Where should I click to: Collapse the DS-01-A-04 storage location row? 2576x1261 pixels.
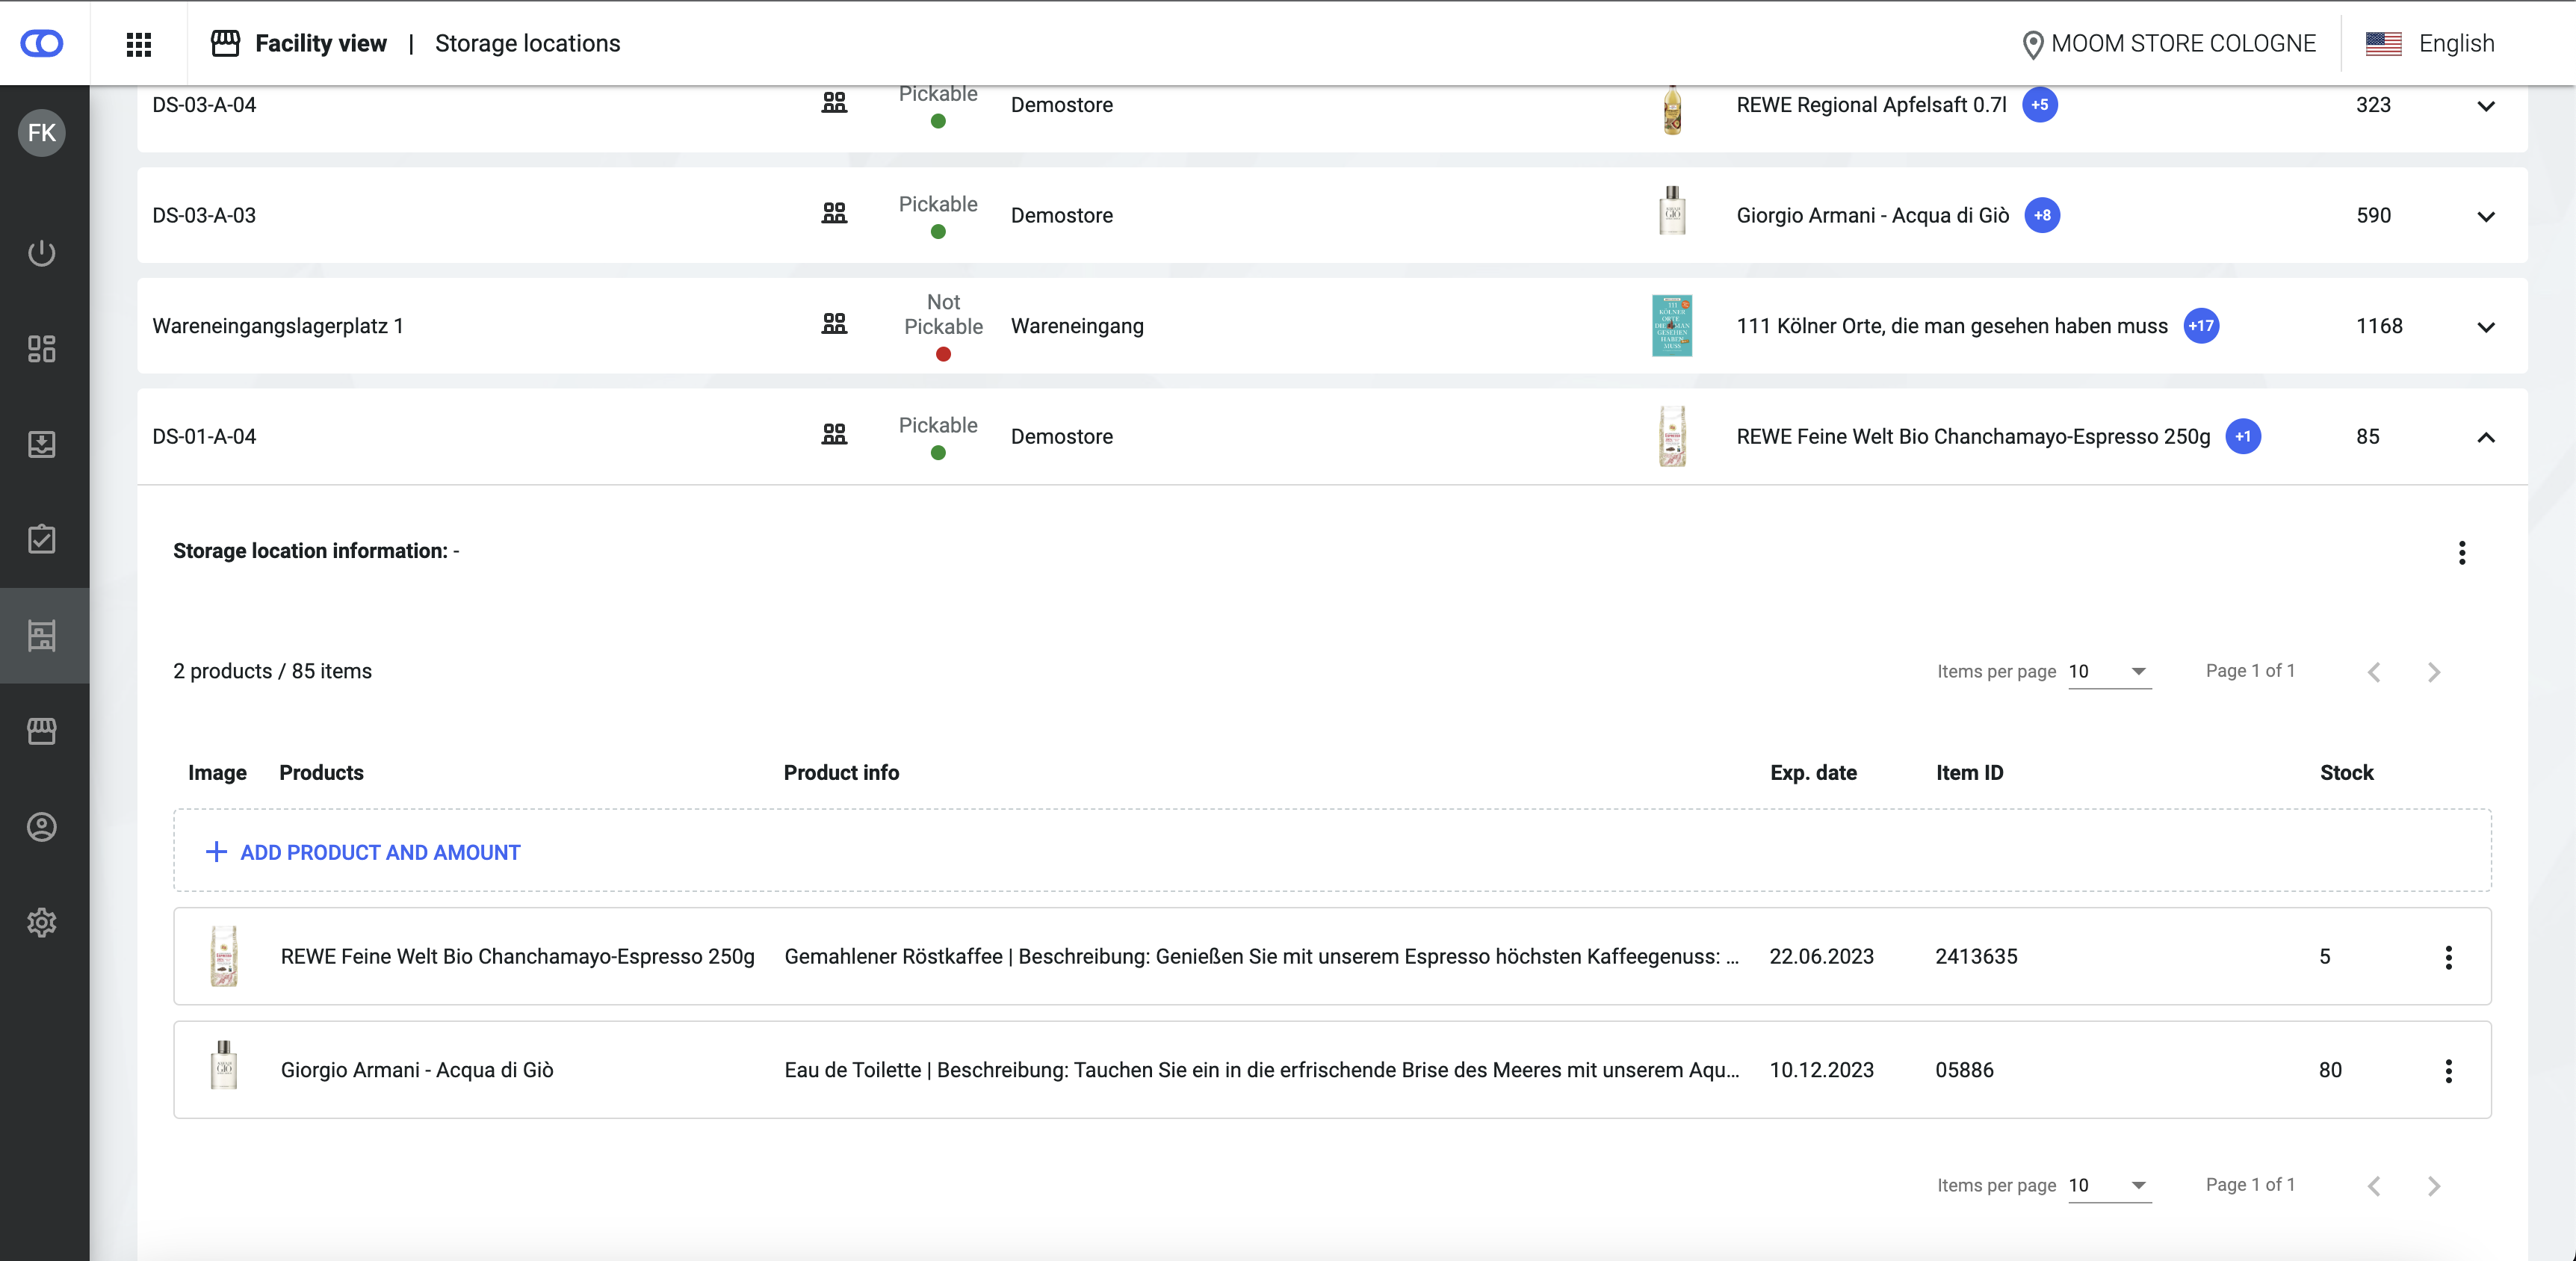tap(2485, 437)
